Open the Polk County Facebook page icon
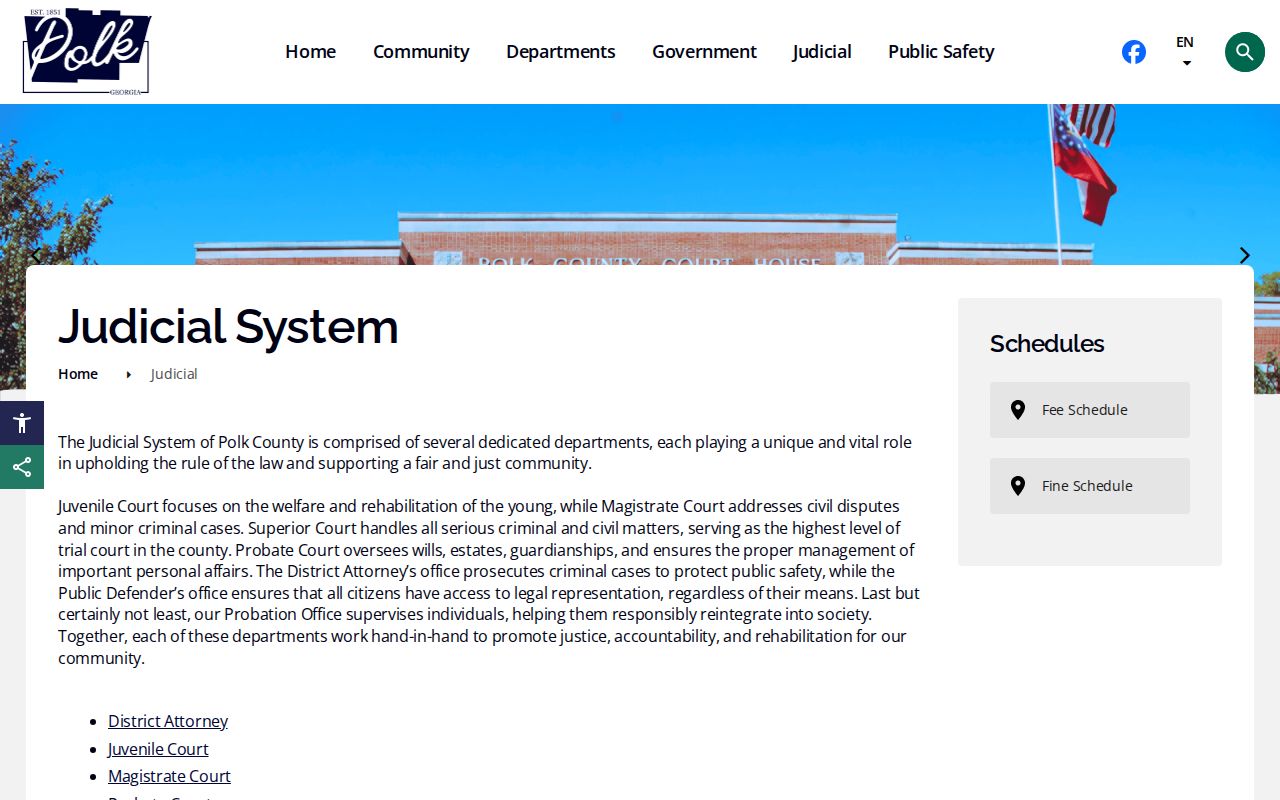The width and height of the screenshot is (1280, 800). pyautogui.click(x=1134, y=52)
